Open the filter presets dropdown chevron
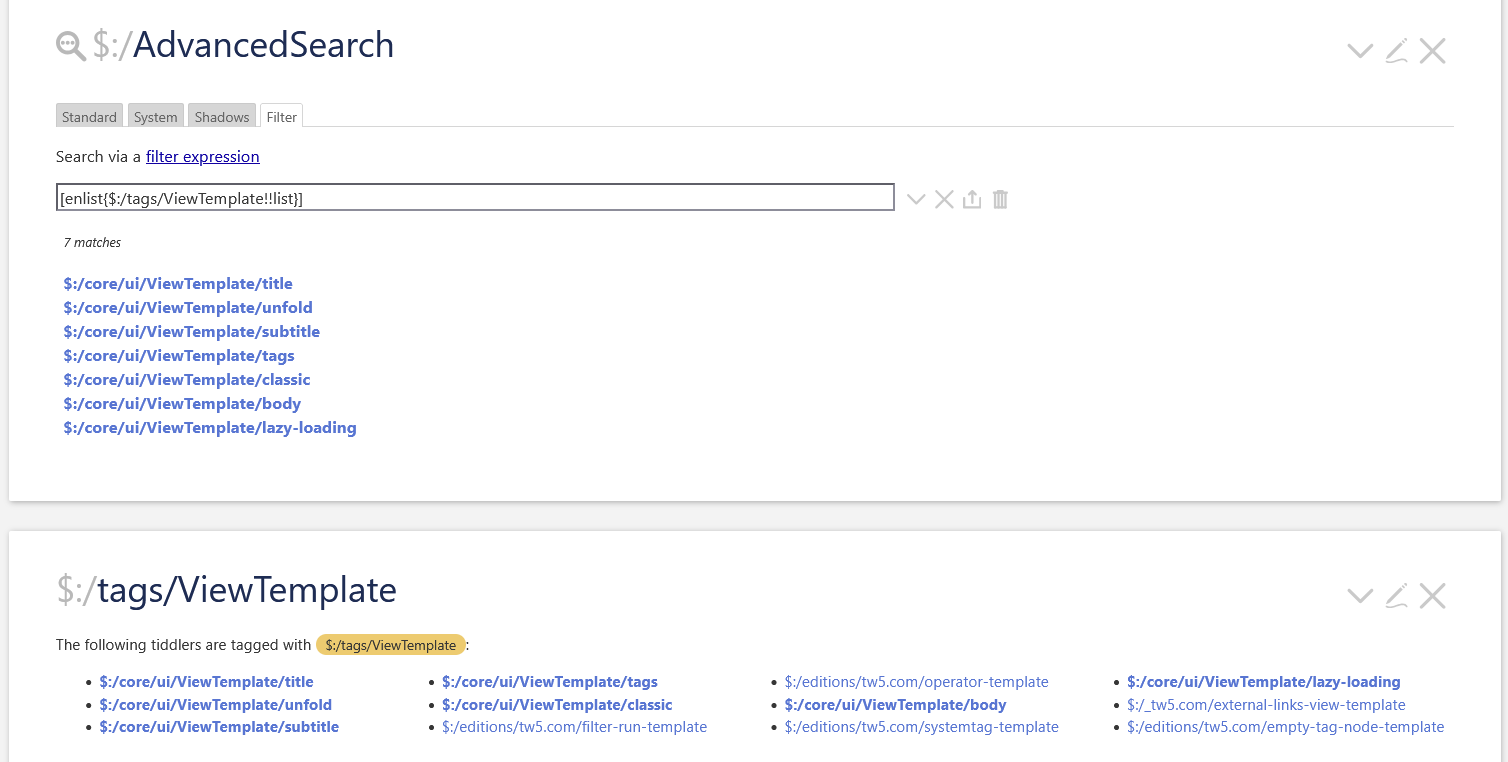Screen dimensions: 1508x762 (916, 200)
